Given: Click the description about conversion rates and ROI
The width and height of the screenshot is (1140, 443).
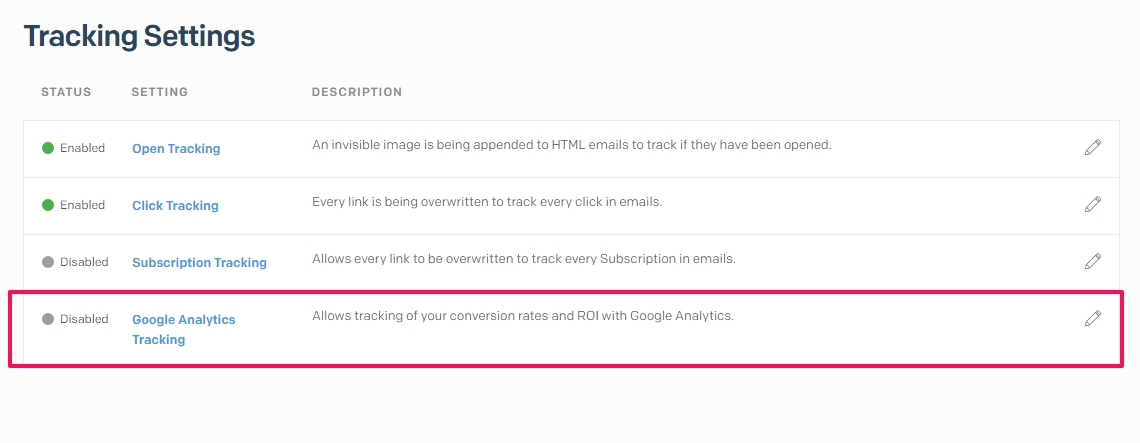Looking at the screenshot, I should [523, 316].
